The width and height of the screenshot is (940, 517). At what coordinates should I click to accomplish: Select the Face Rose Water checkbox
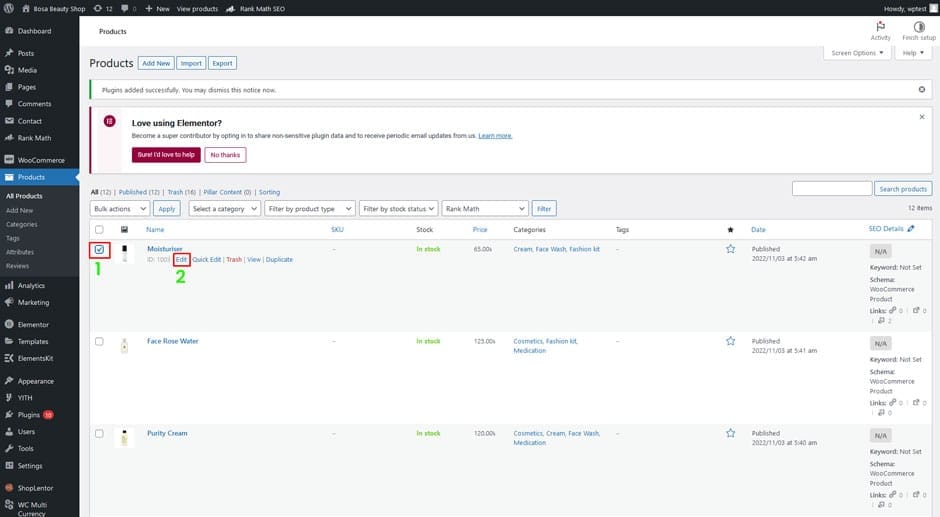point(99,341)
